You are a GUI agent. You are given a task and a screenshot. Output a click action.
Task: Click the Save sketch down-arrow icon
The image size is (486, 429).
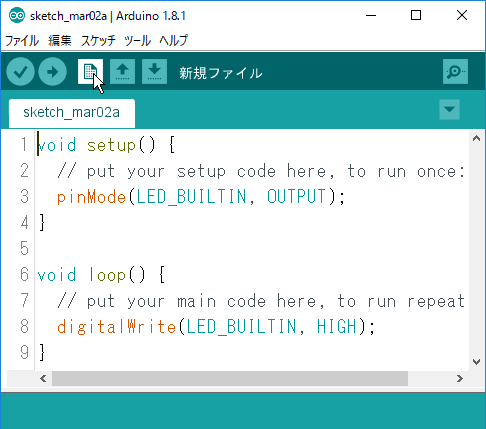pyautogui.click(x=154, y=72)
